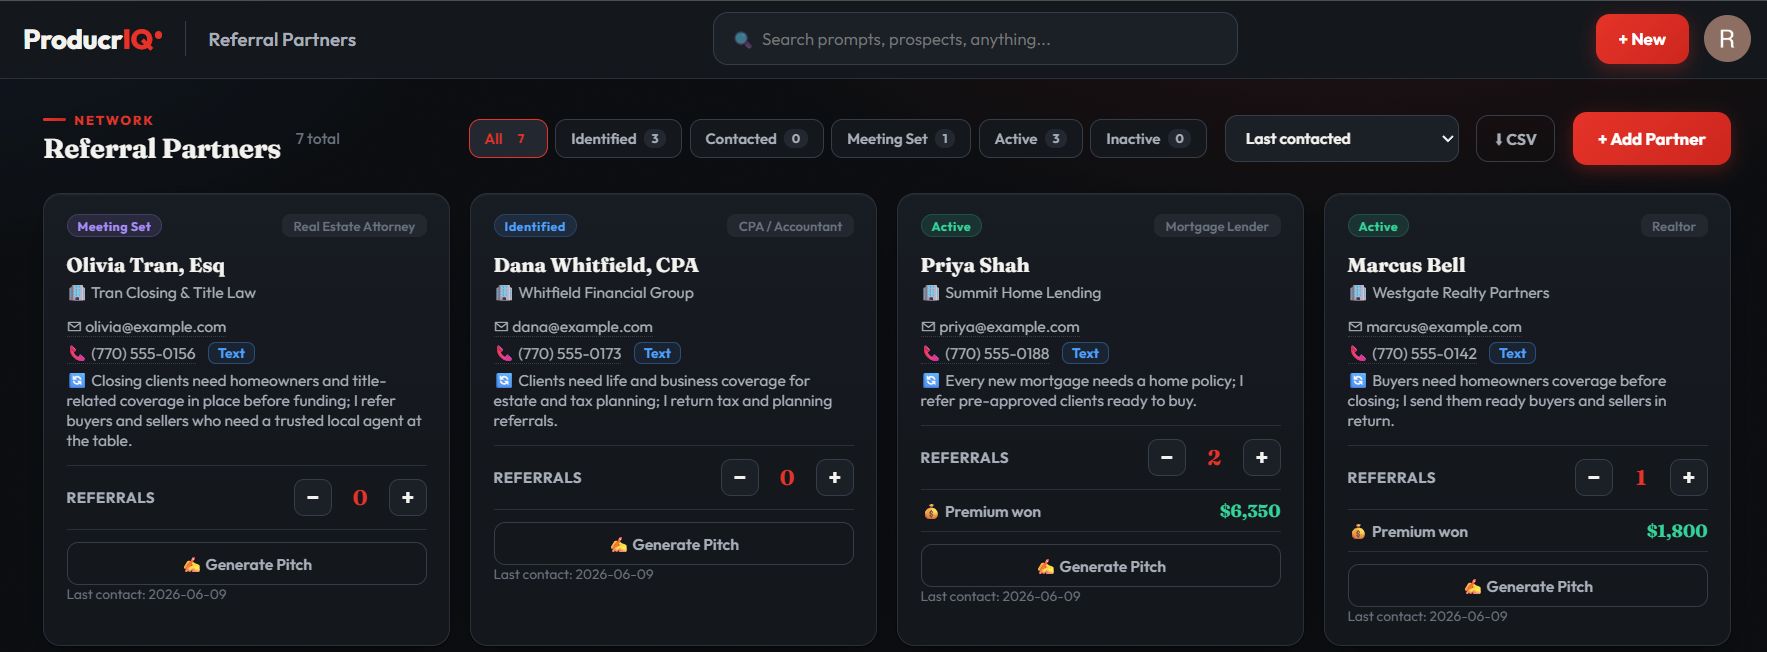Export partners with CSV button
The image size is (1767, 652).
pyautogui.click(x=1515, y=139)
